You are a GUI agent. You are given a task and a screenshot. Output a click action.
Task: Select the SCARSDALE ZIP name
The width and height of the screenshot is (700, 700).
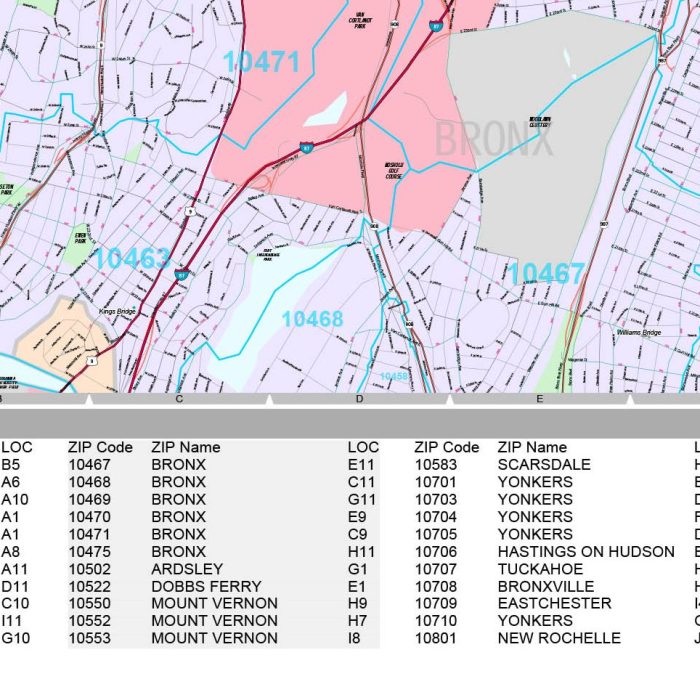pyautogui.click(x=544, y=465)
